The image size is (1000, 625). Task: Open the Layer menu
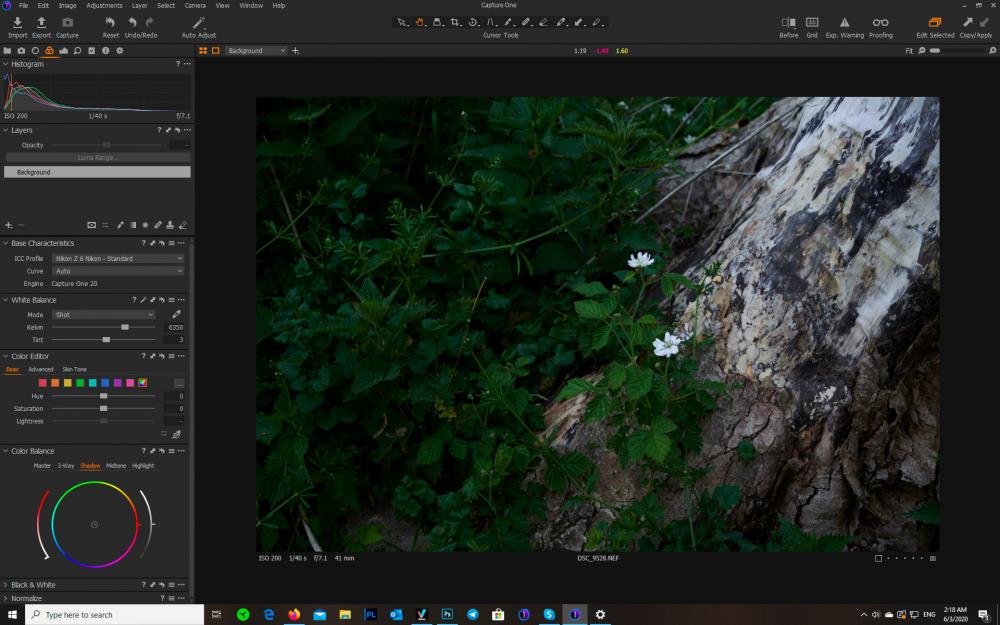point(140,5)
